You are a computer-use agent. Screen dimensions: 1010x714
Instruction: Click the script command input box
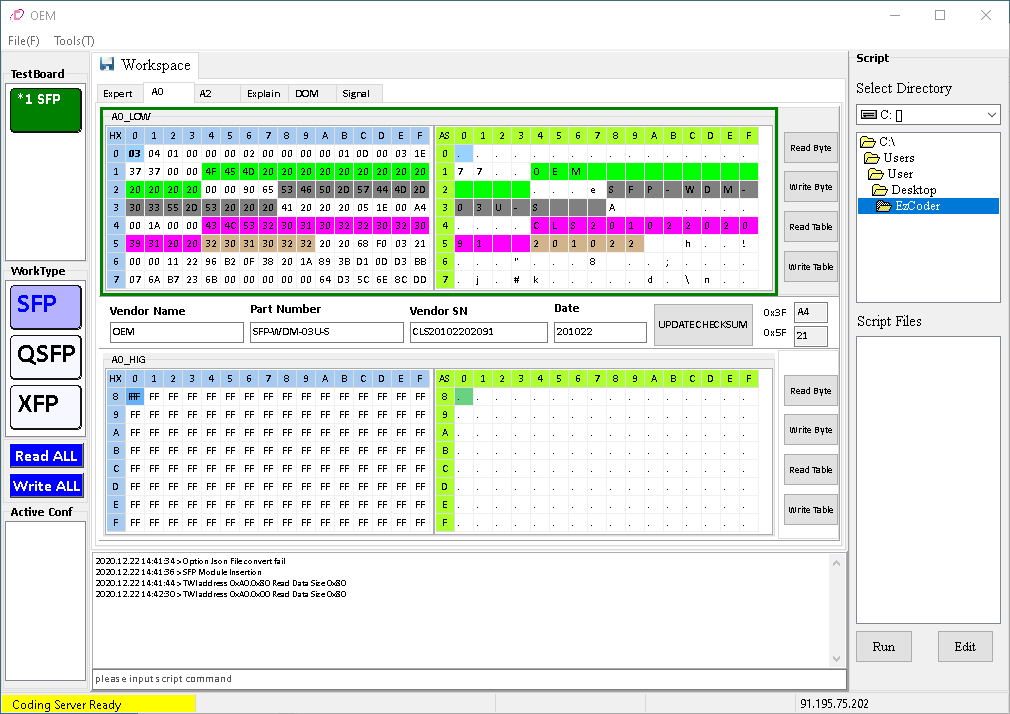[x=468, y=679]
